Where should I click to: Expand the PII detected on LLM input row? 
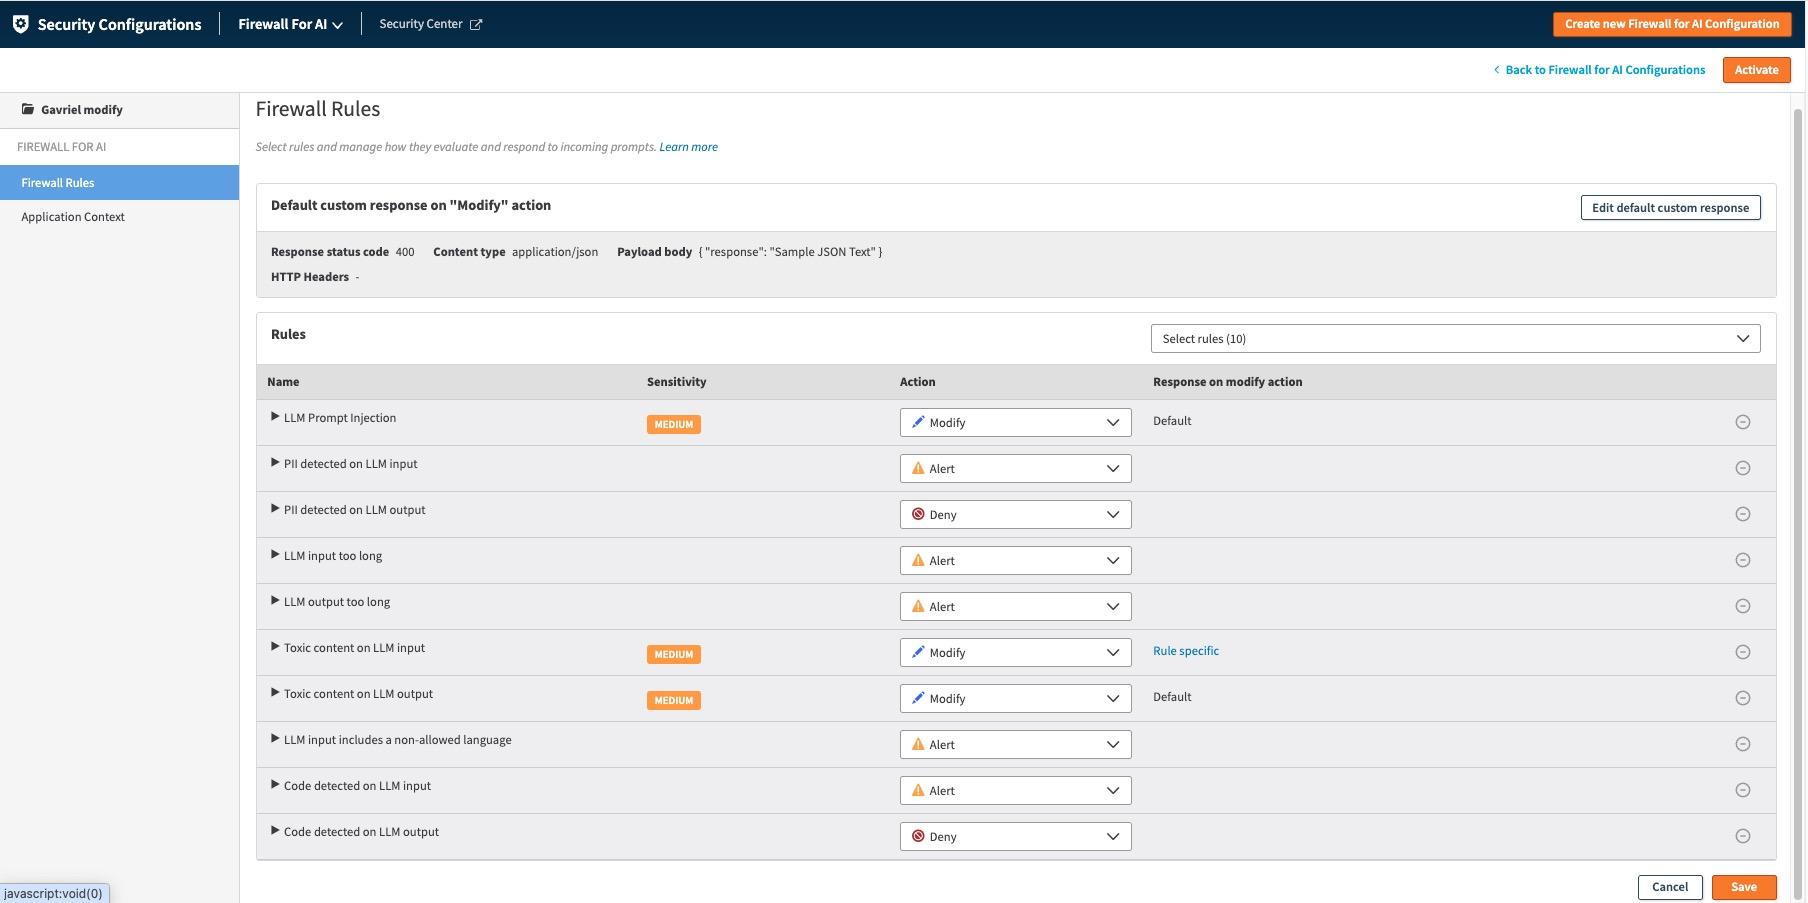tap(275, 463)
